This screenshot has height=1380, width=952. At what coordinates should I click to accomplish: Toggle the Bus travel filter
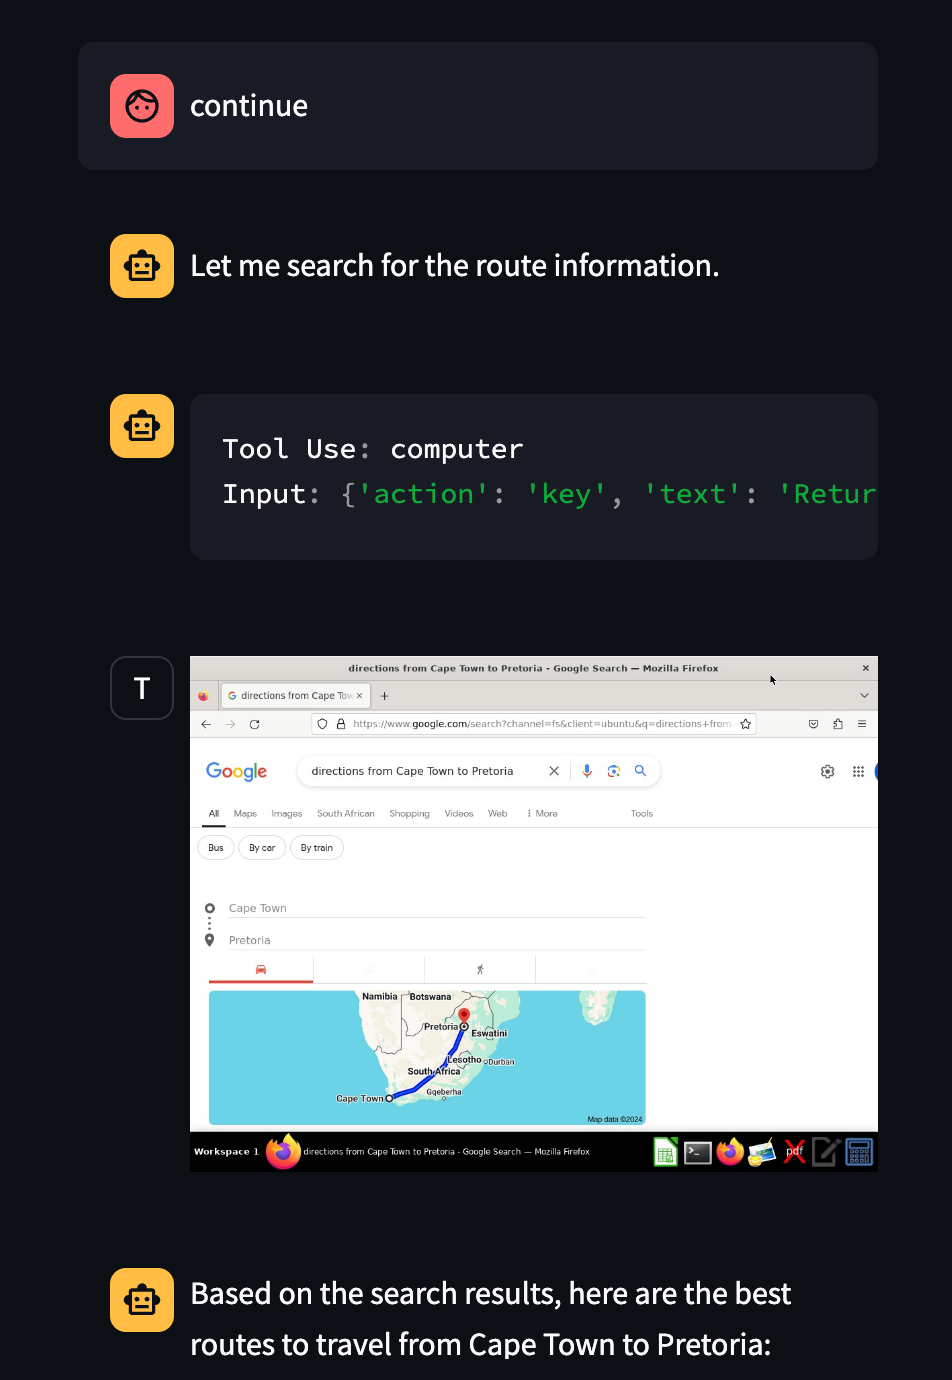tap(215, 847)
